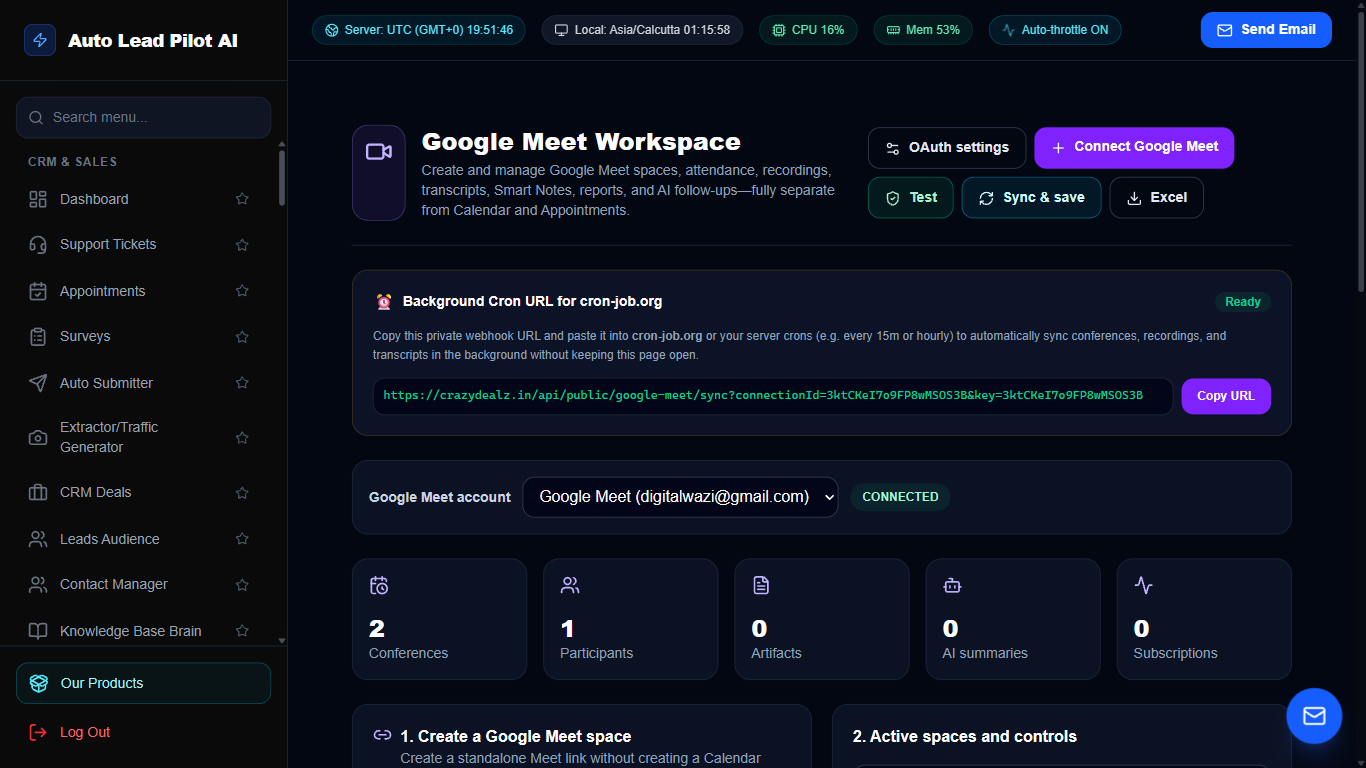Click the sidebar scrollbar down arrow
The width and height of the screenshot is (1366, 768).
(x=282, y=640)
